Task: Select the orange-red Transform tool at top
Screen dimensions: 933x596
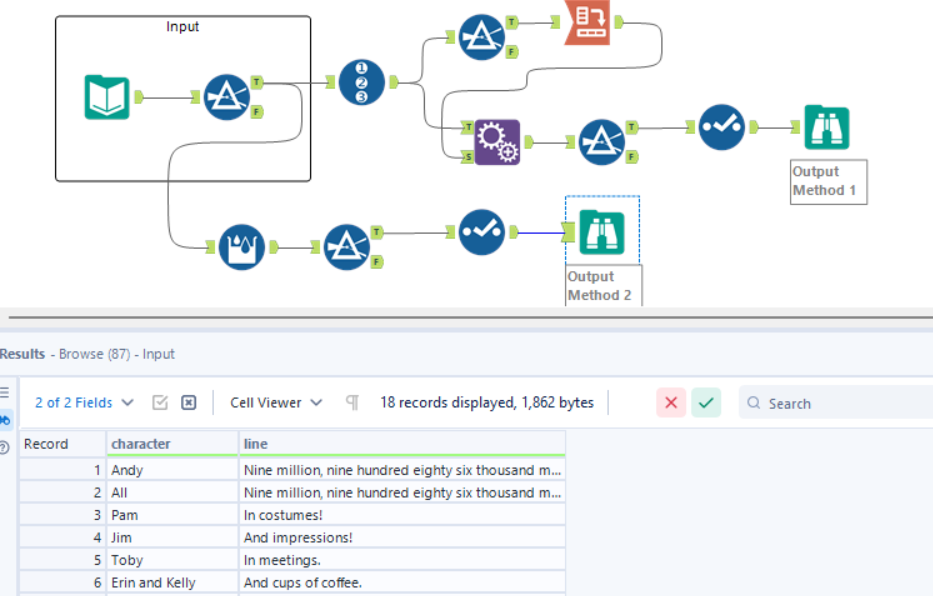Action: (x=587, y=22)
